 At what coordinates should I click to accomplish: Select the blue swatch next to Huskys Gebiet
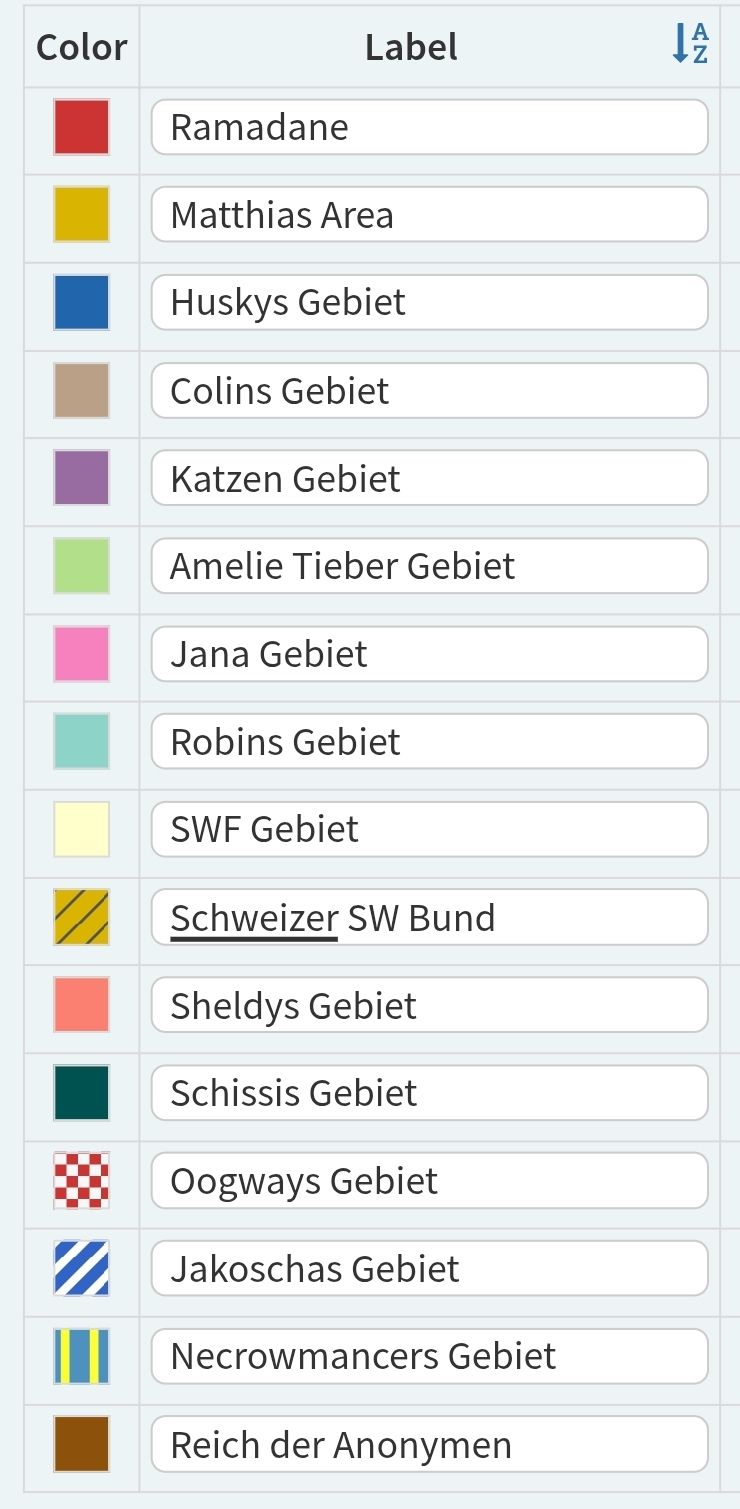coord(81,302)
